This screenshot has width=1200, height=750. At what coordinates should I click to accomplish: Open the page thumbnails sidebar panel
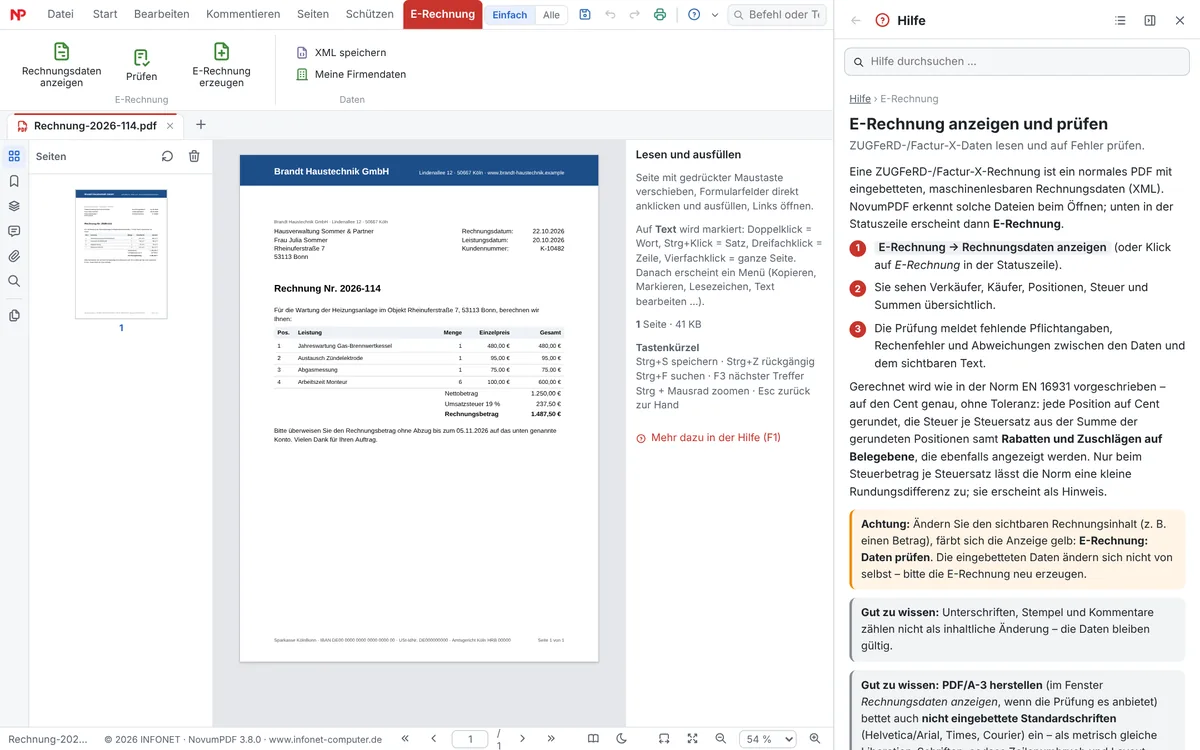[x=14, y=156]
